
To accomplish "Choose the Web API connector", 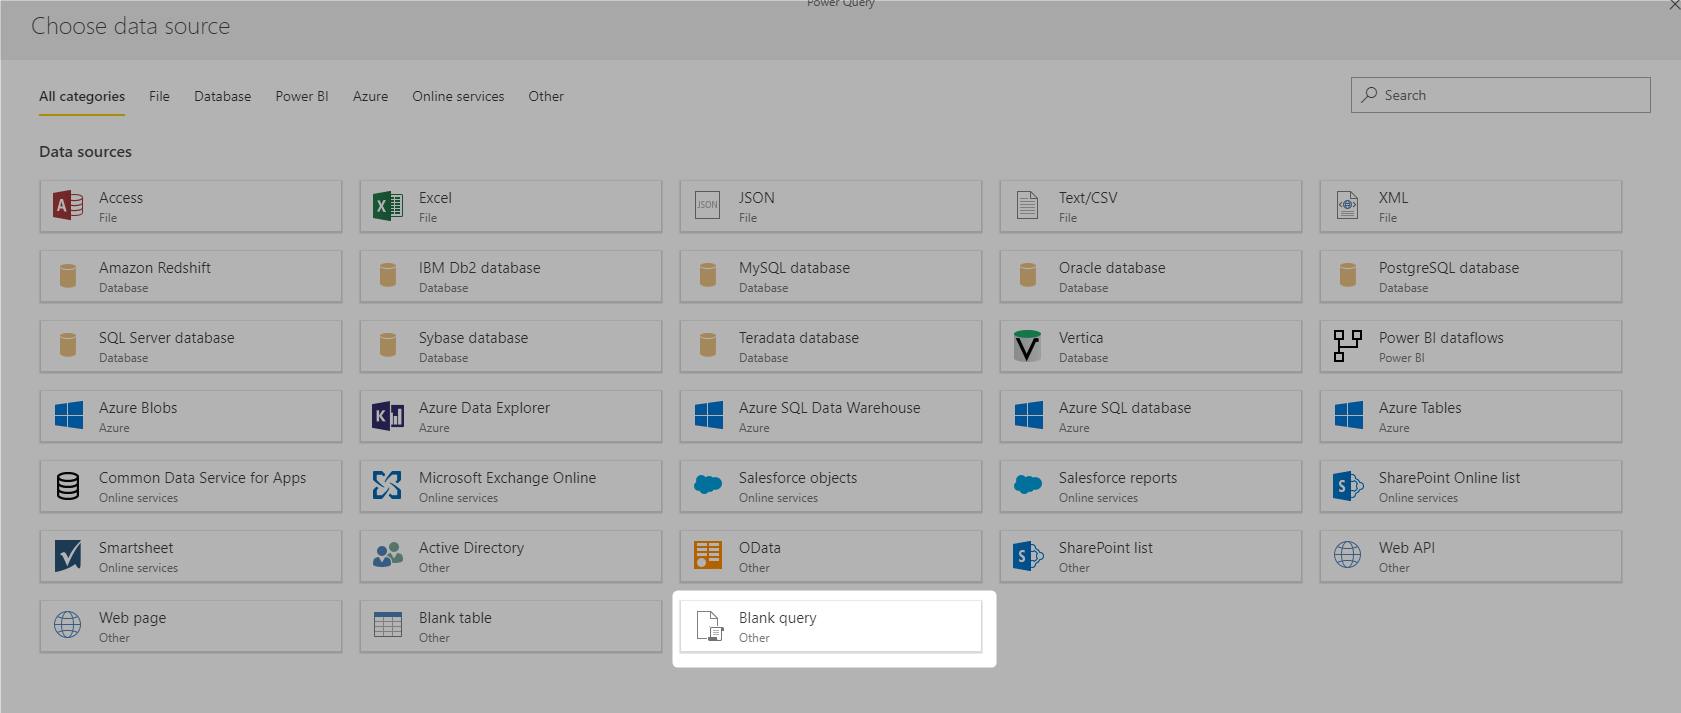I will pyautogui.click(x=1470, y=557).
